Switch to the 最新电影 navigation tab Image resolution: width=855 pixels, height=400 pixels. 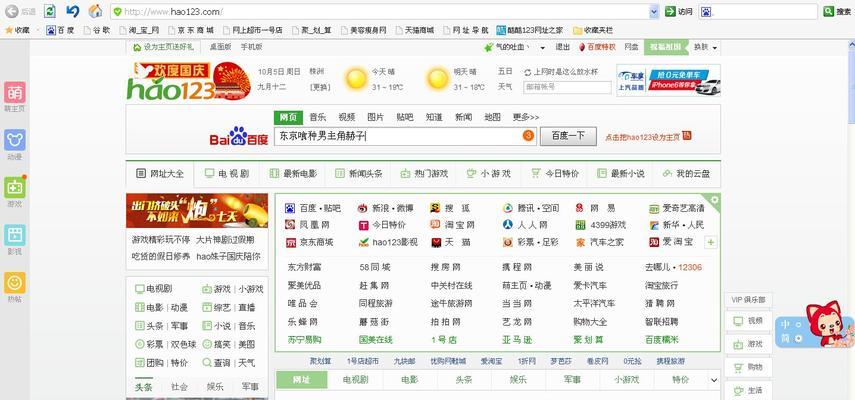pos(293,174)
